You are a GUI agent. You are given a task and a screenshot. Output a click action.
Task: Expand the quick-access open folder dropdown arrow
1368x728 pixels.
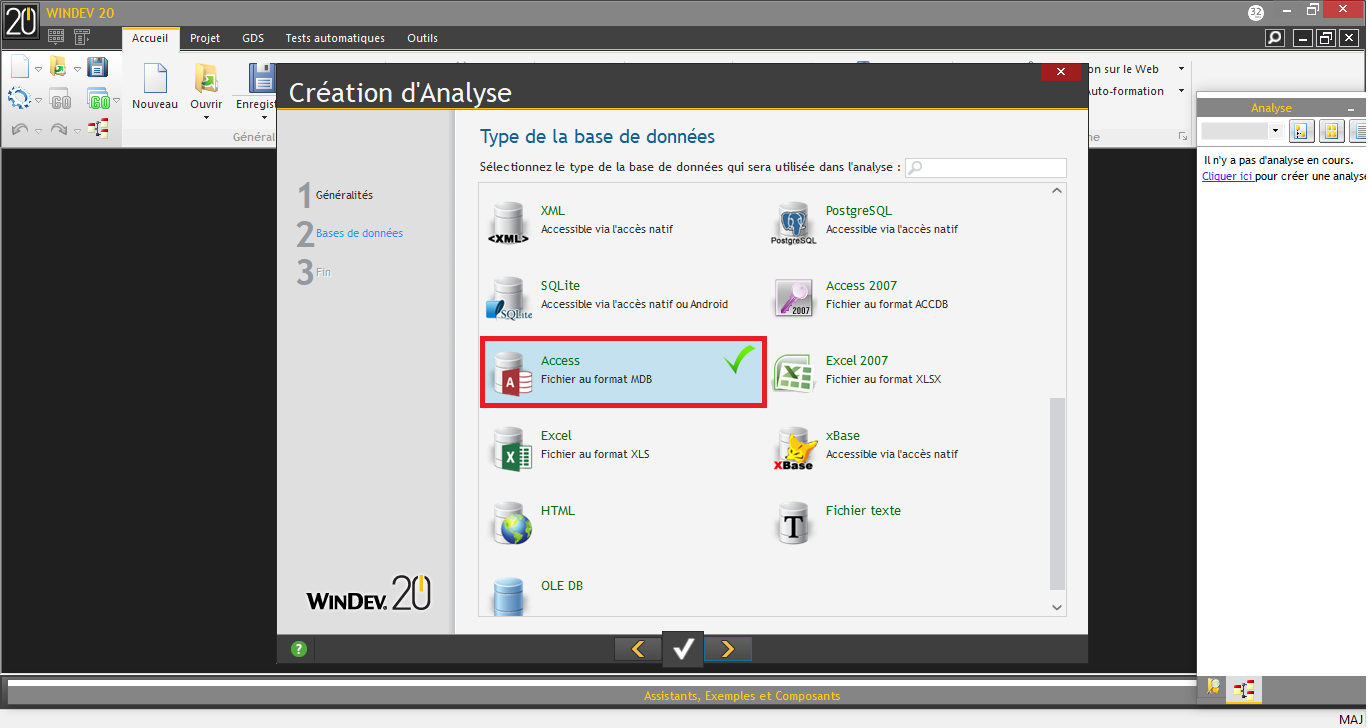[76, 70]
